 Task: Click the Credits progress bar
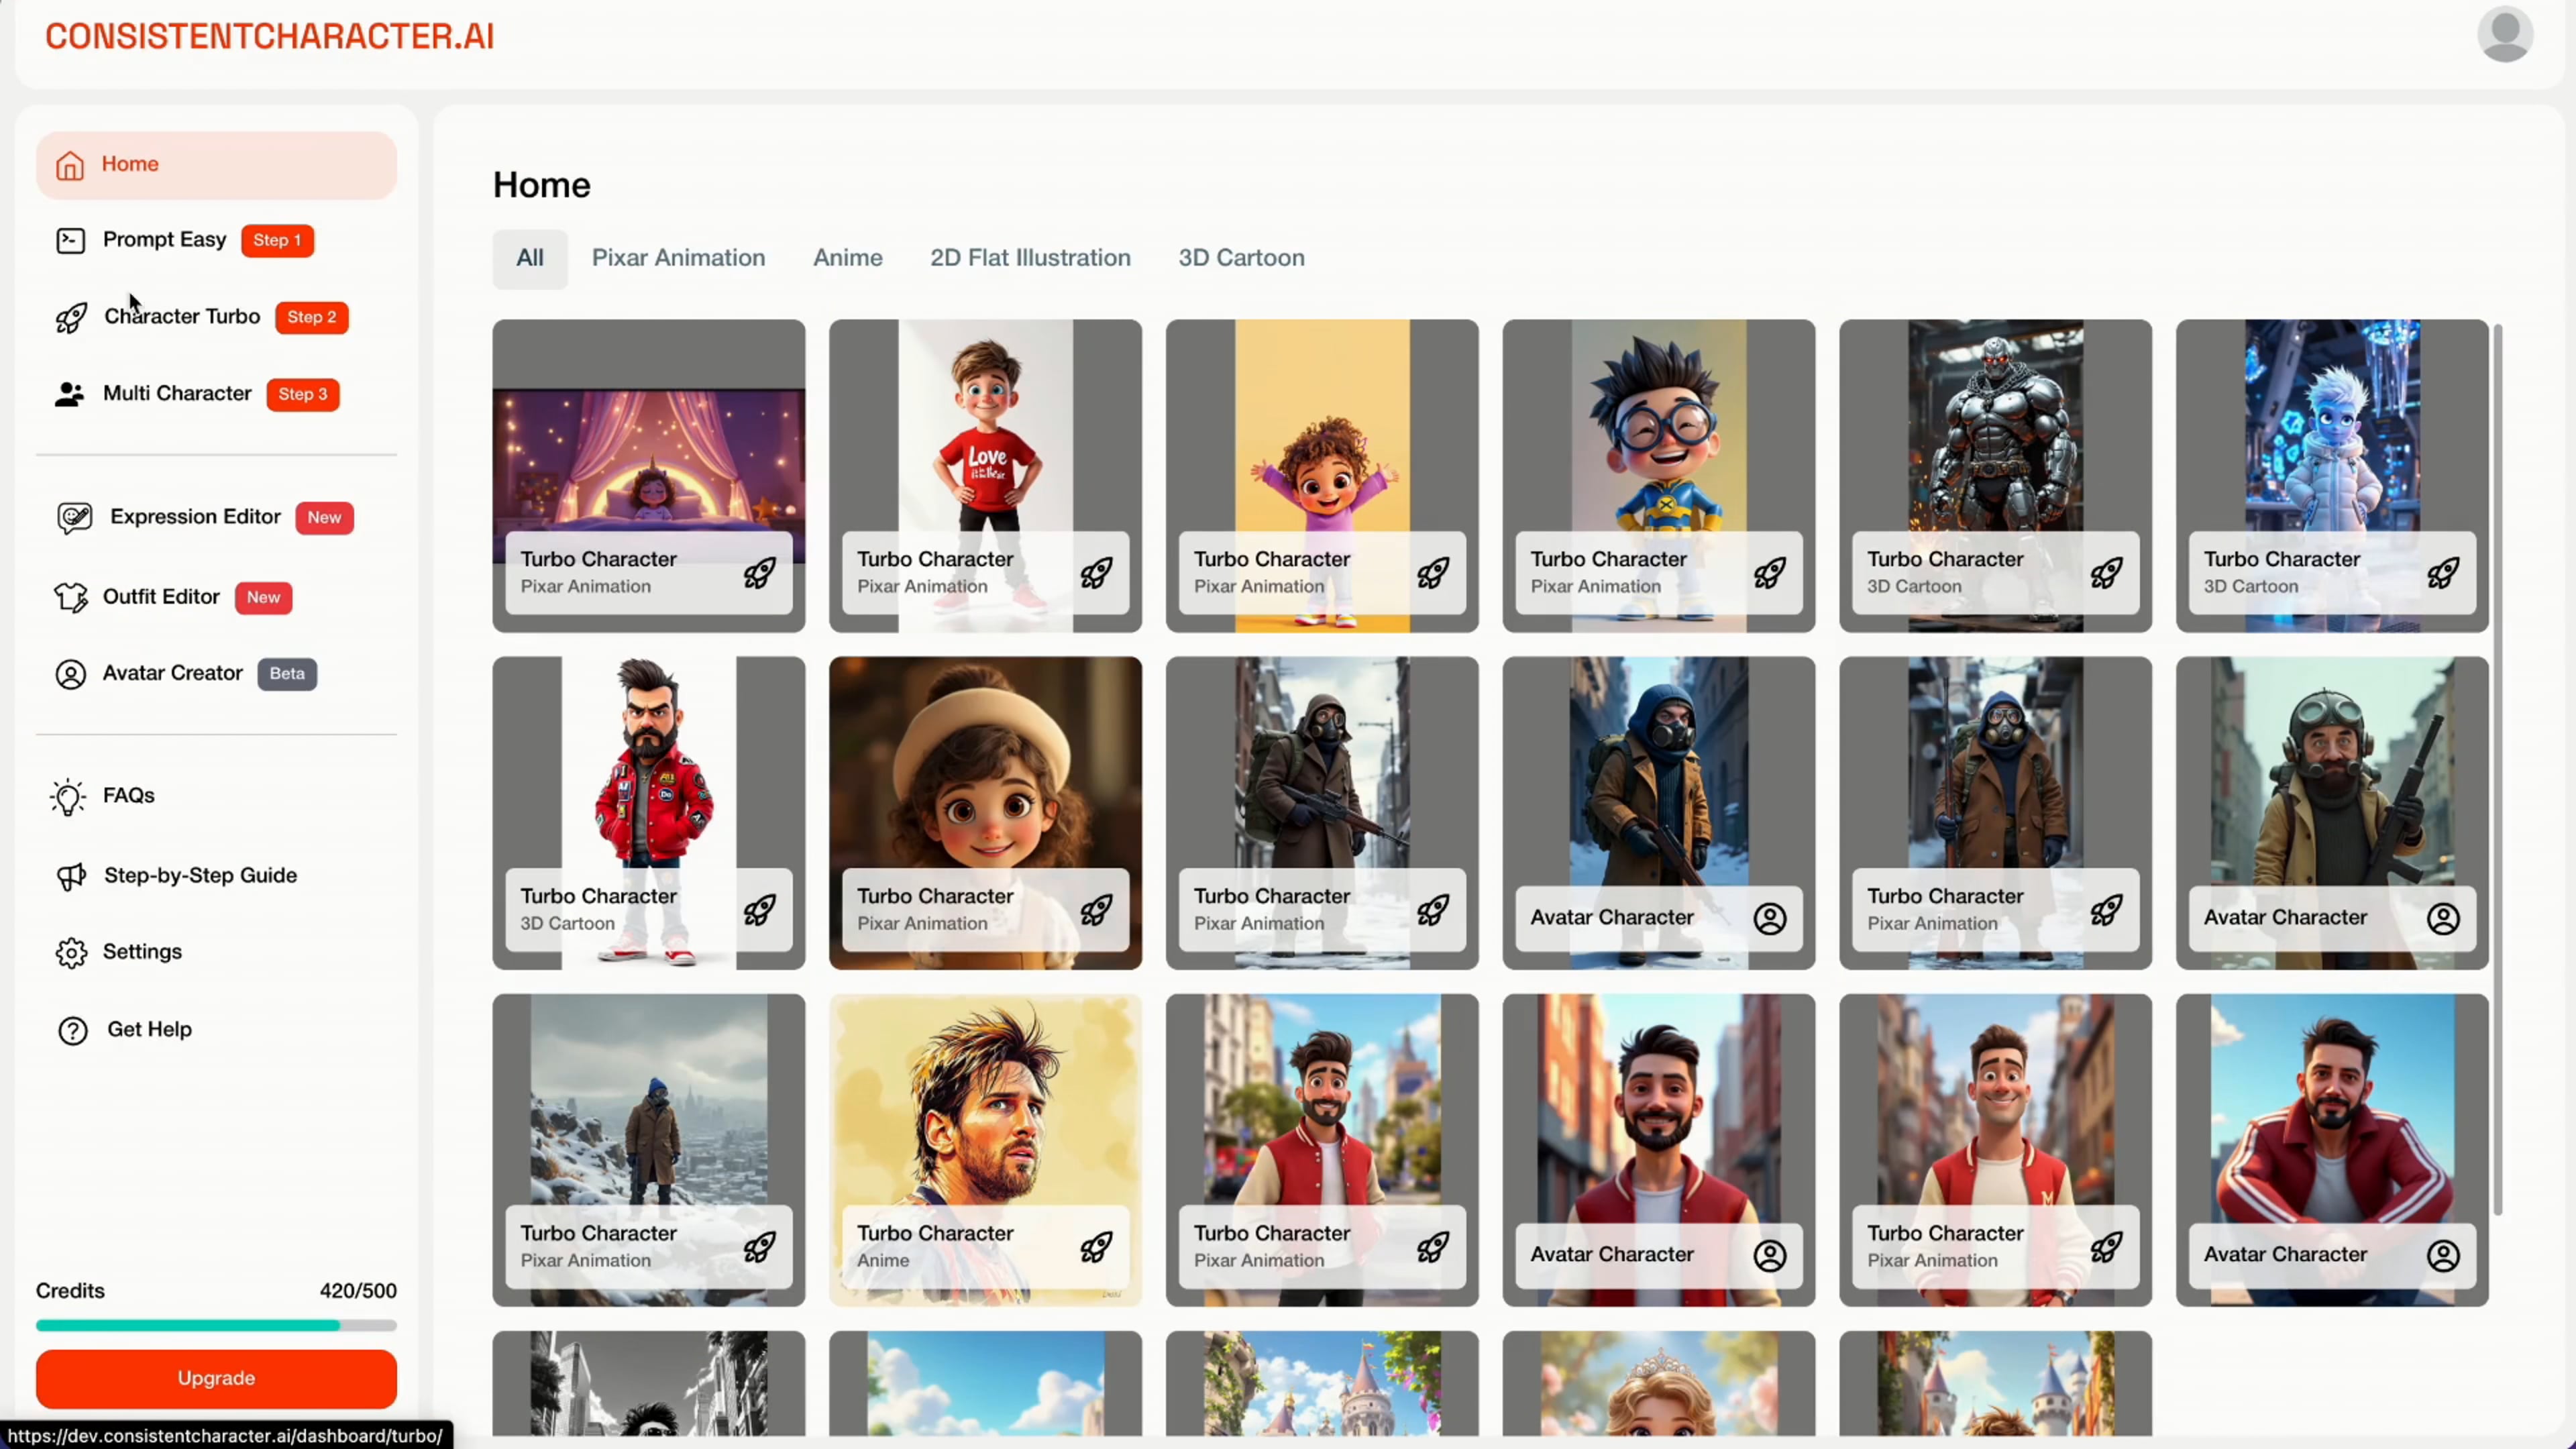216,1325
